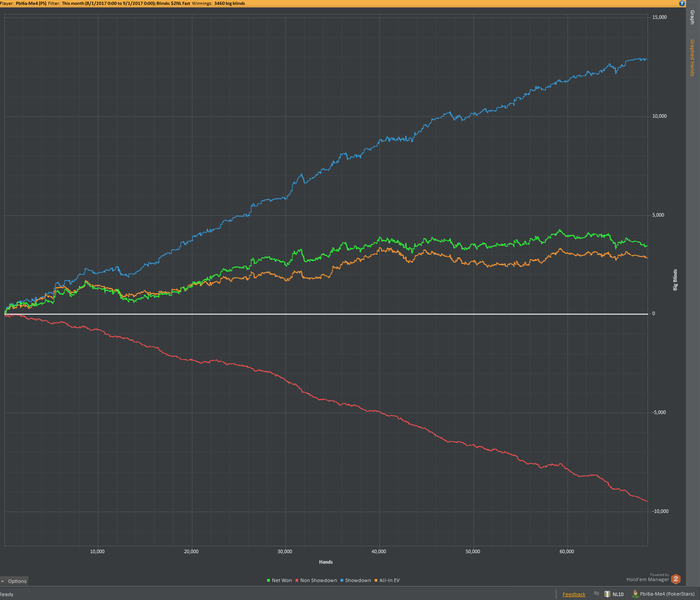Click the Hands axis title
Viewport: 700px width, 600px height.
pos(325,562)
